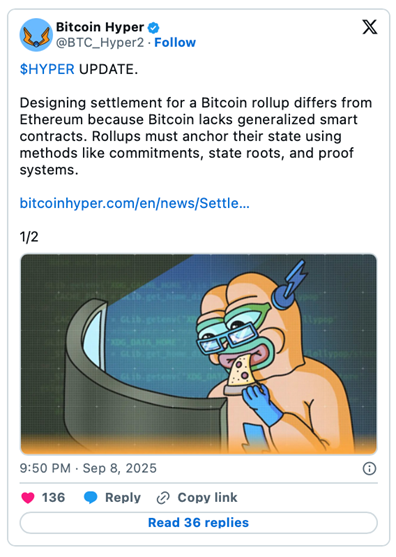Viewport: 396px width, 557px height.
Task: Click the Bitcoin Hyper display name
Action: coord(100,27)
